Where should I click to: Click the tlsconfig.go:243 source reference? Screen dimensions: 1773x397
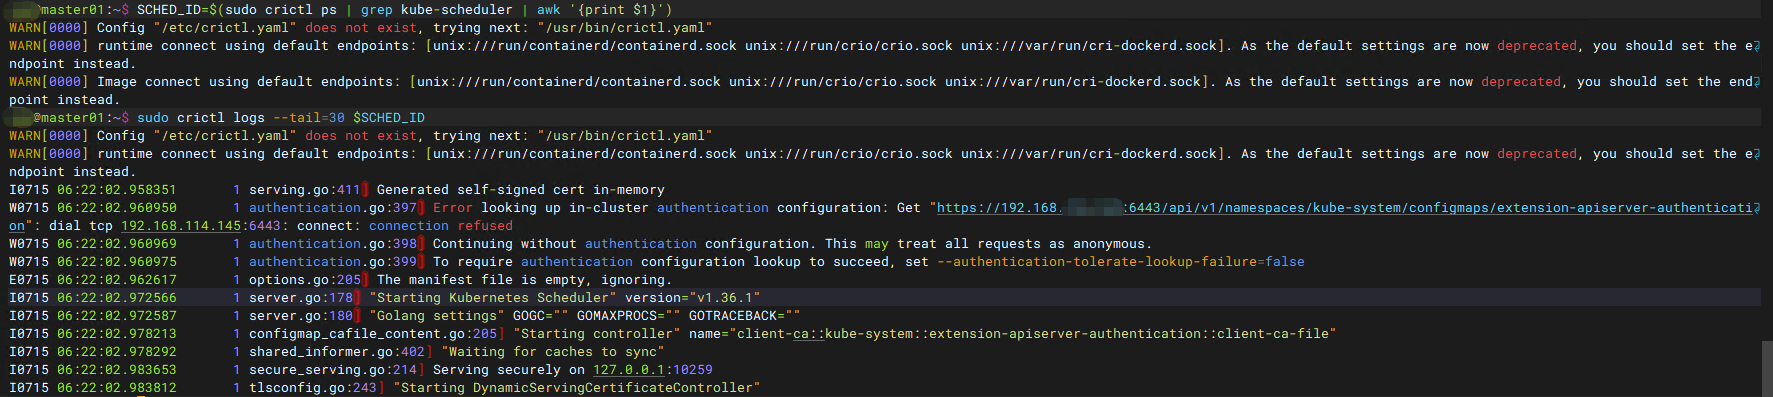click(313, 388)
